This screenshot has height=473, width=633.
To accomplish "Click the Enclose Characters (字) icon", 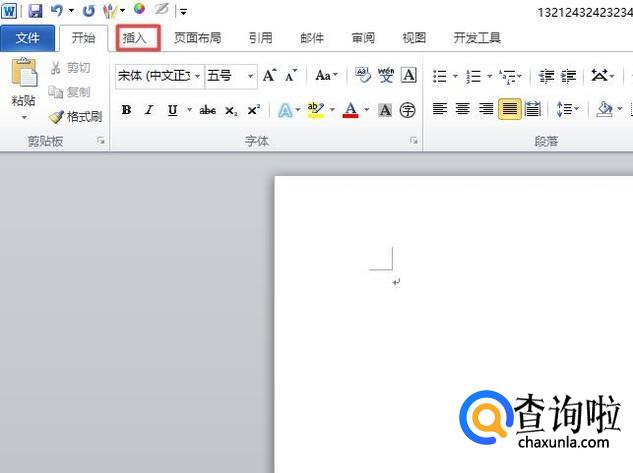I will (x=407, y=110).
